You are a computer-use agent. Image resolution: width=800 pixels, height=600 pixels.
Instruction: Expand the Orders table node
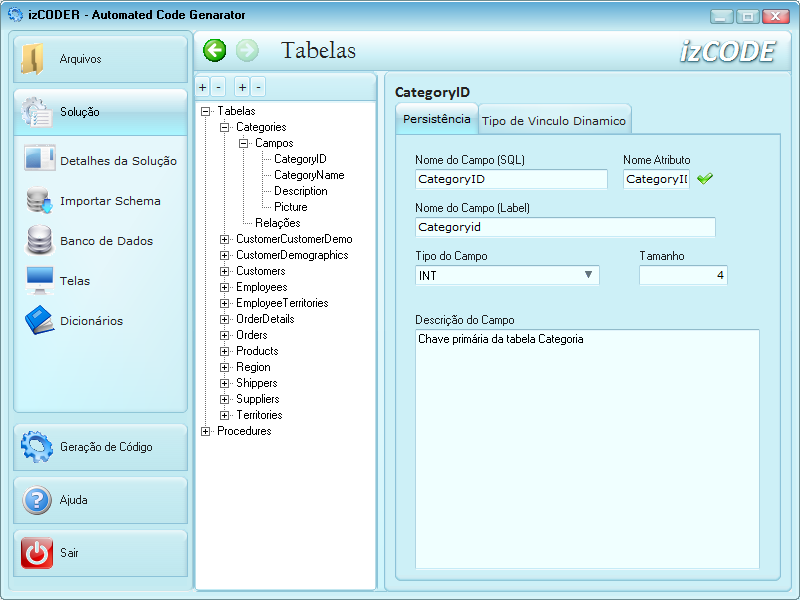[x=224, y=335]
